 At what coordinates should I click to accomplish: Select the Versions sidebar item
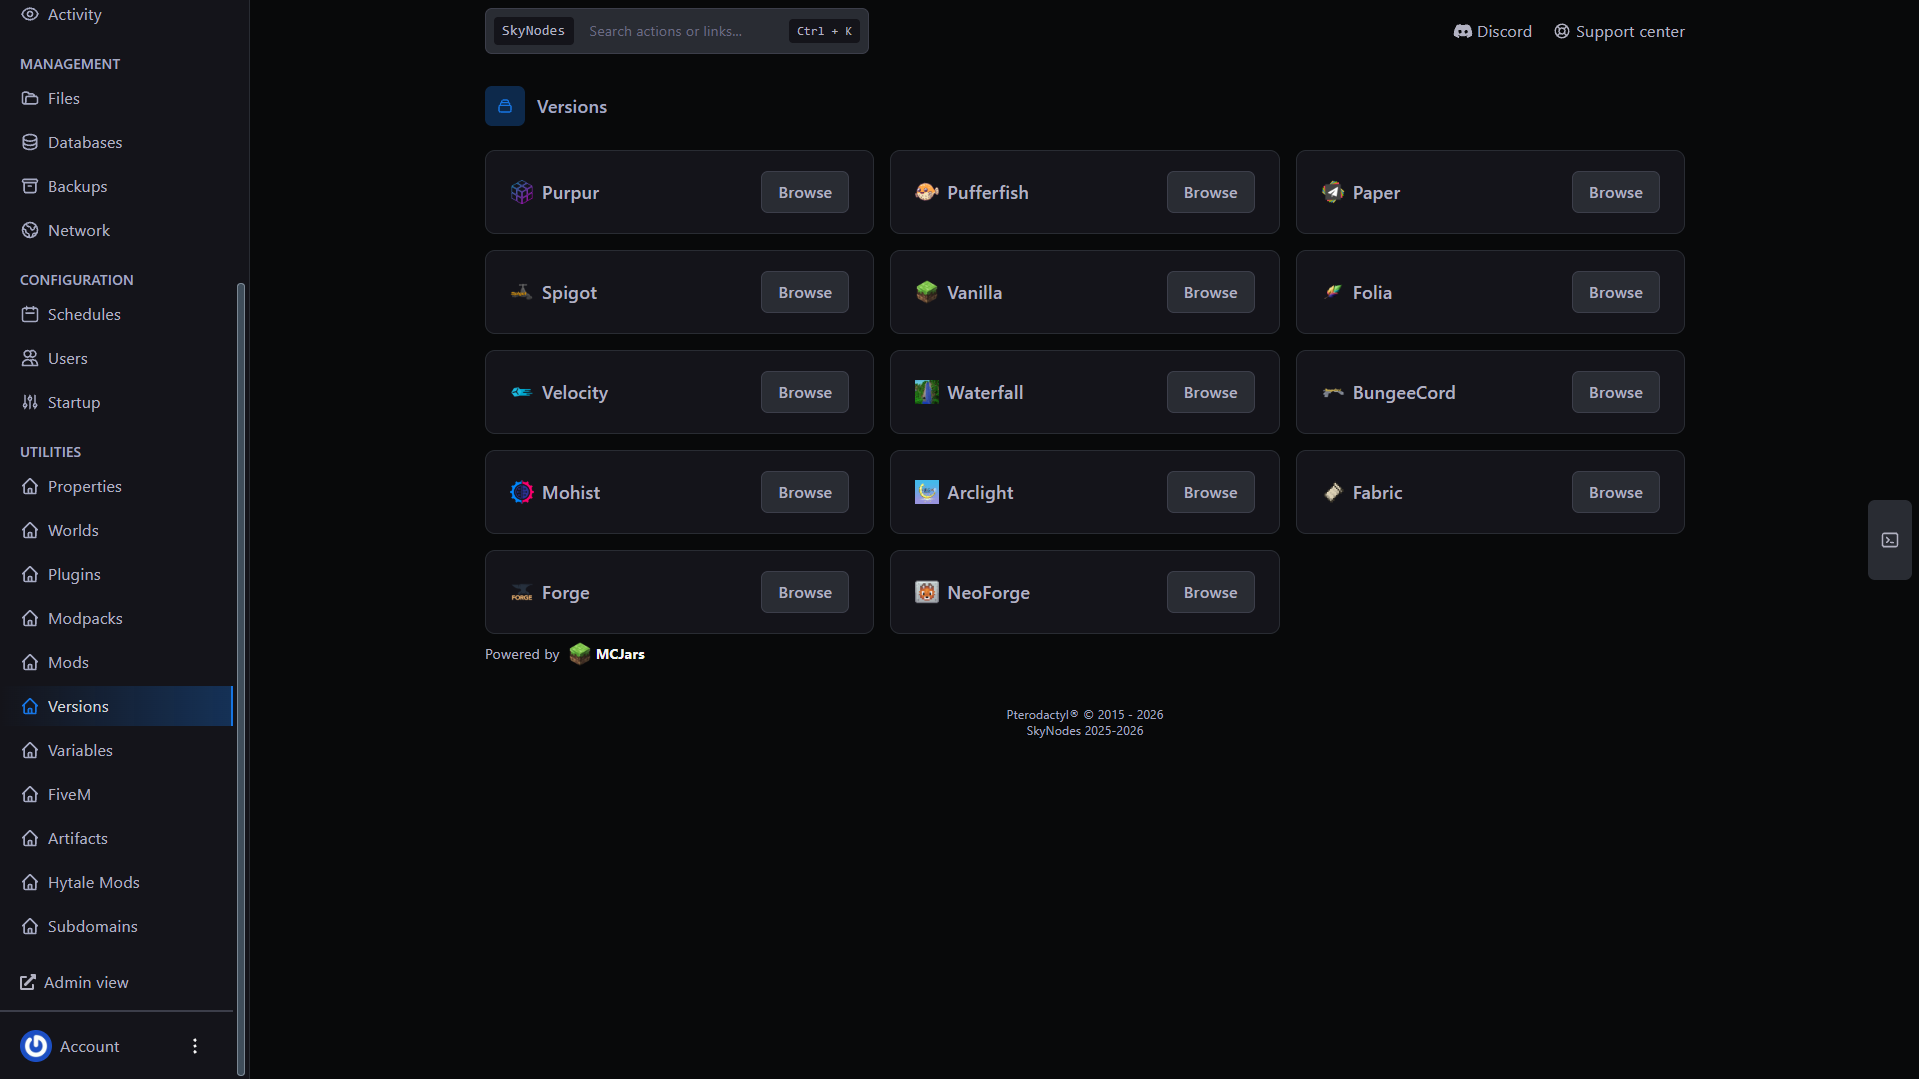[x=116, y=706]
